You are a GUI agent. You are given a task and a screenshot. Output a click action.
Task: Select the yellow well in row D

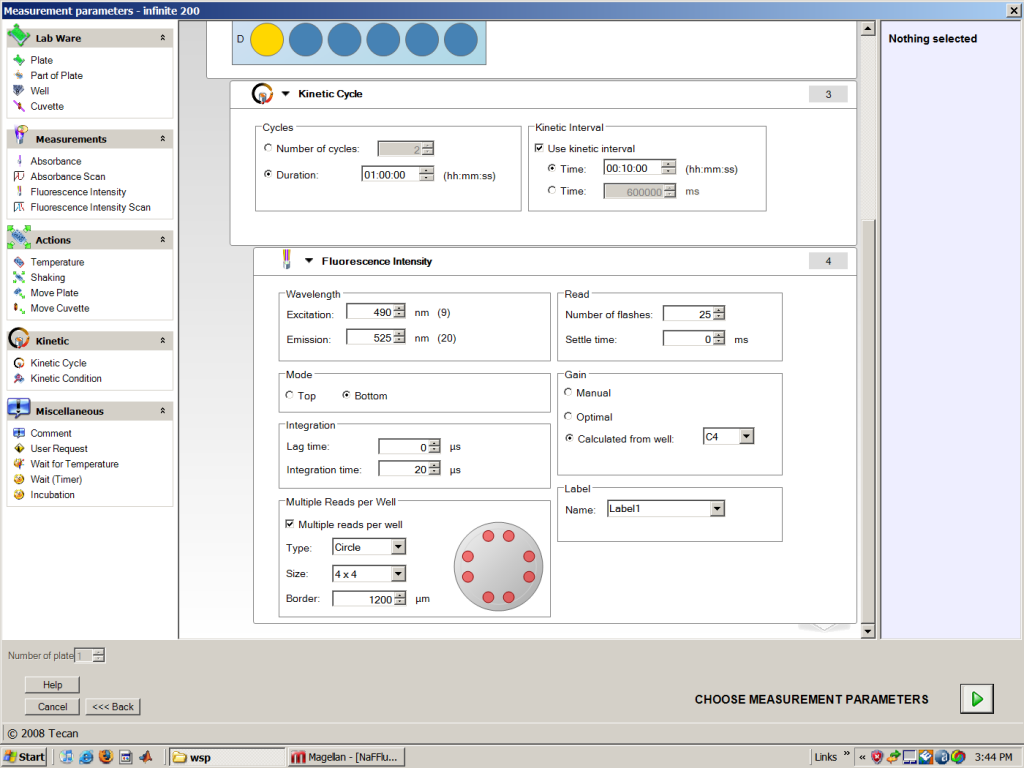(x=267, y=40)
